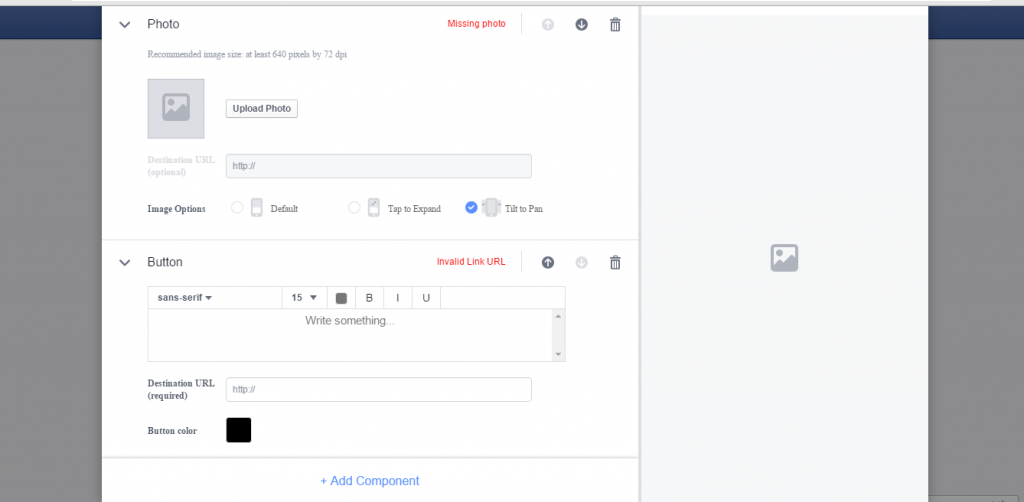Select the Tilt to Pan option
This screenshot has width=1024, height=502.
472,208
